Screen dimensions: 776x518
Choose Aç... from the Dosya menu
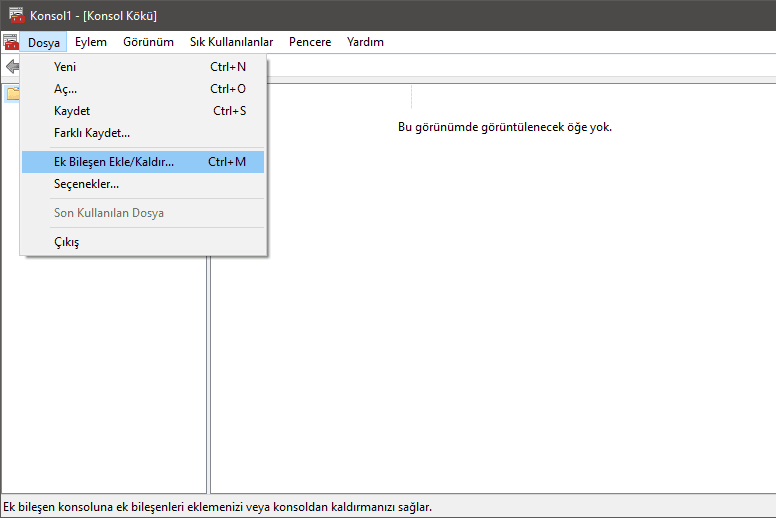tap(143, 89)
